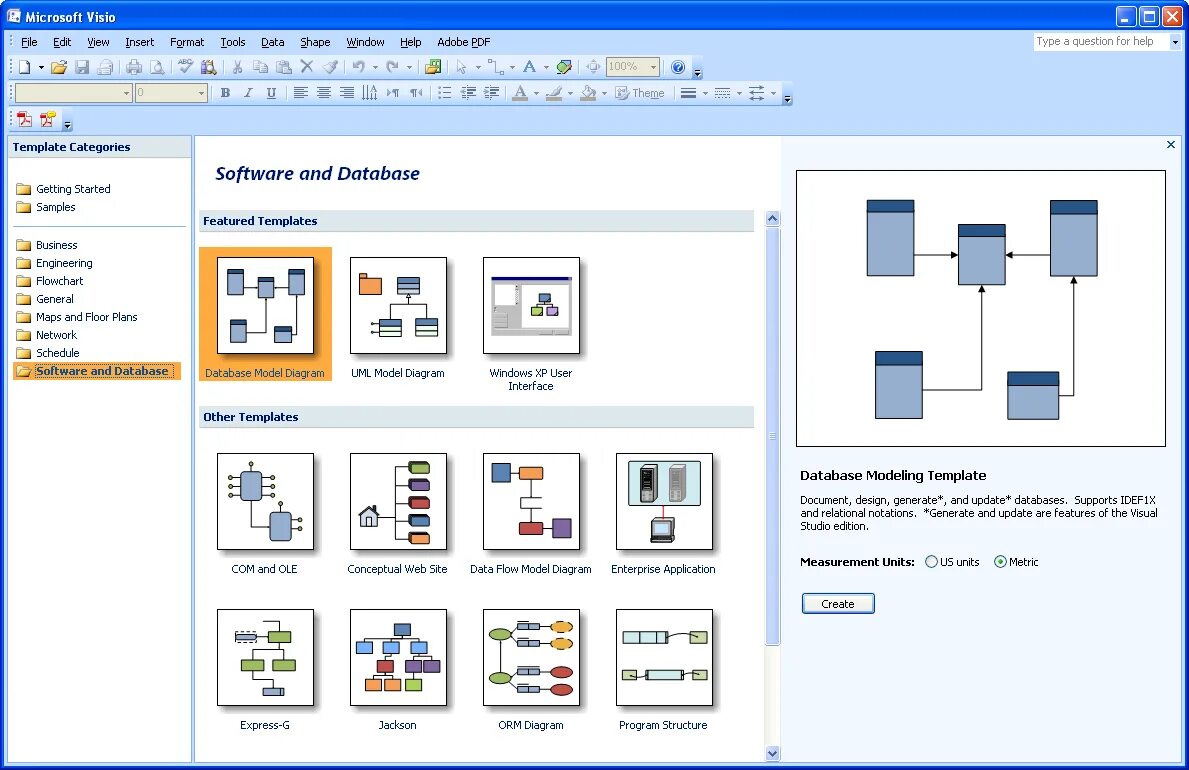Click the line color pen swatch
The image size is (1189, 770).
[x=554, y=93]
